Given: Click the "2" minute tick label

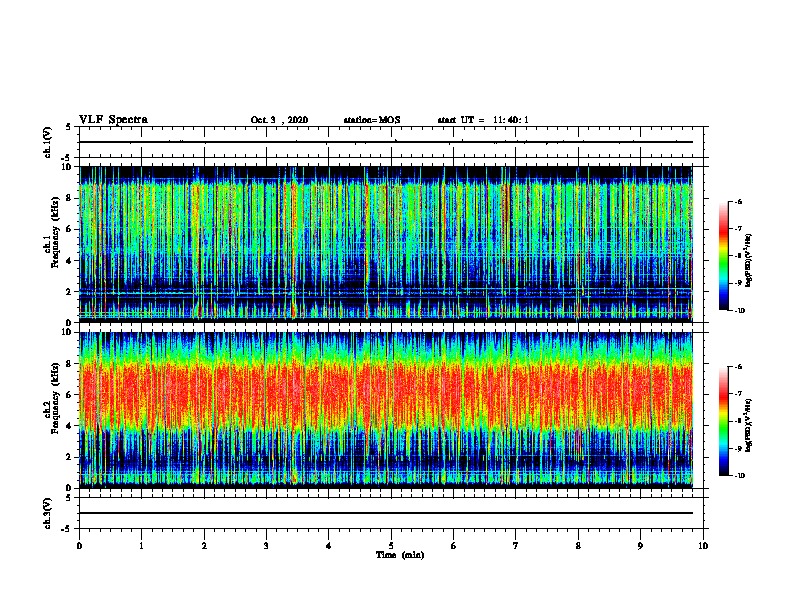Looking at the screenshot, I should (x=204, y=546).
